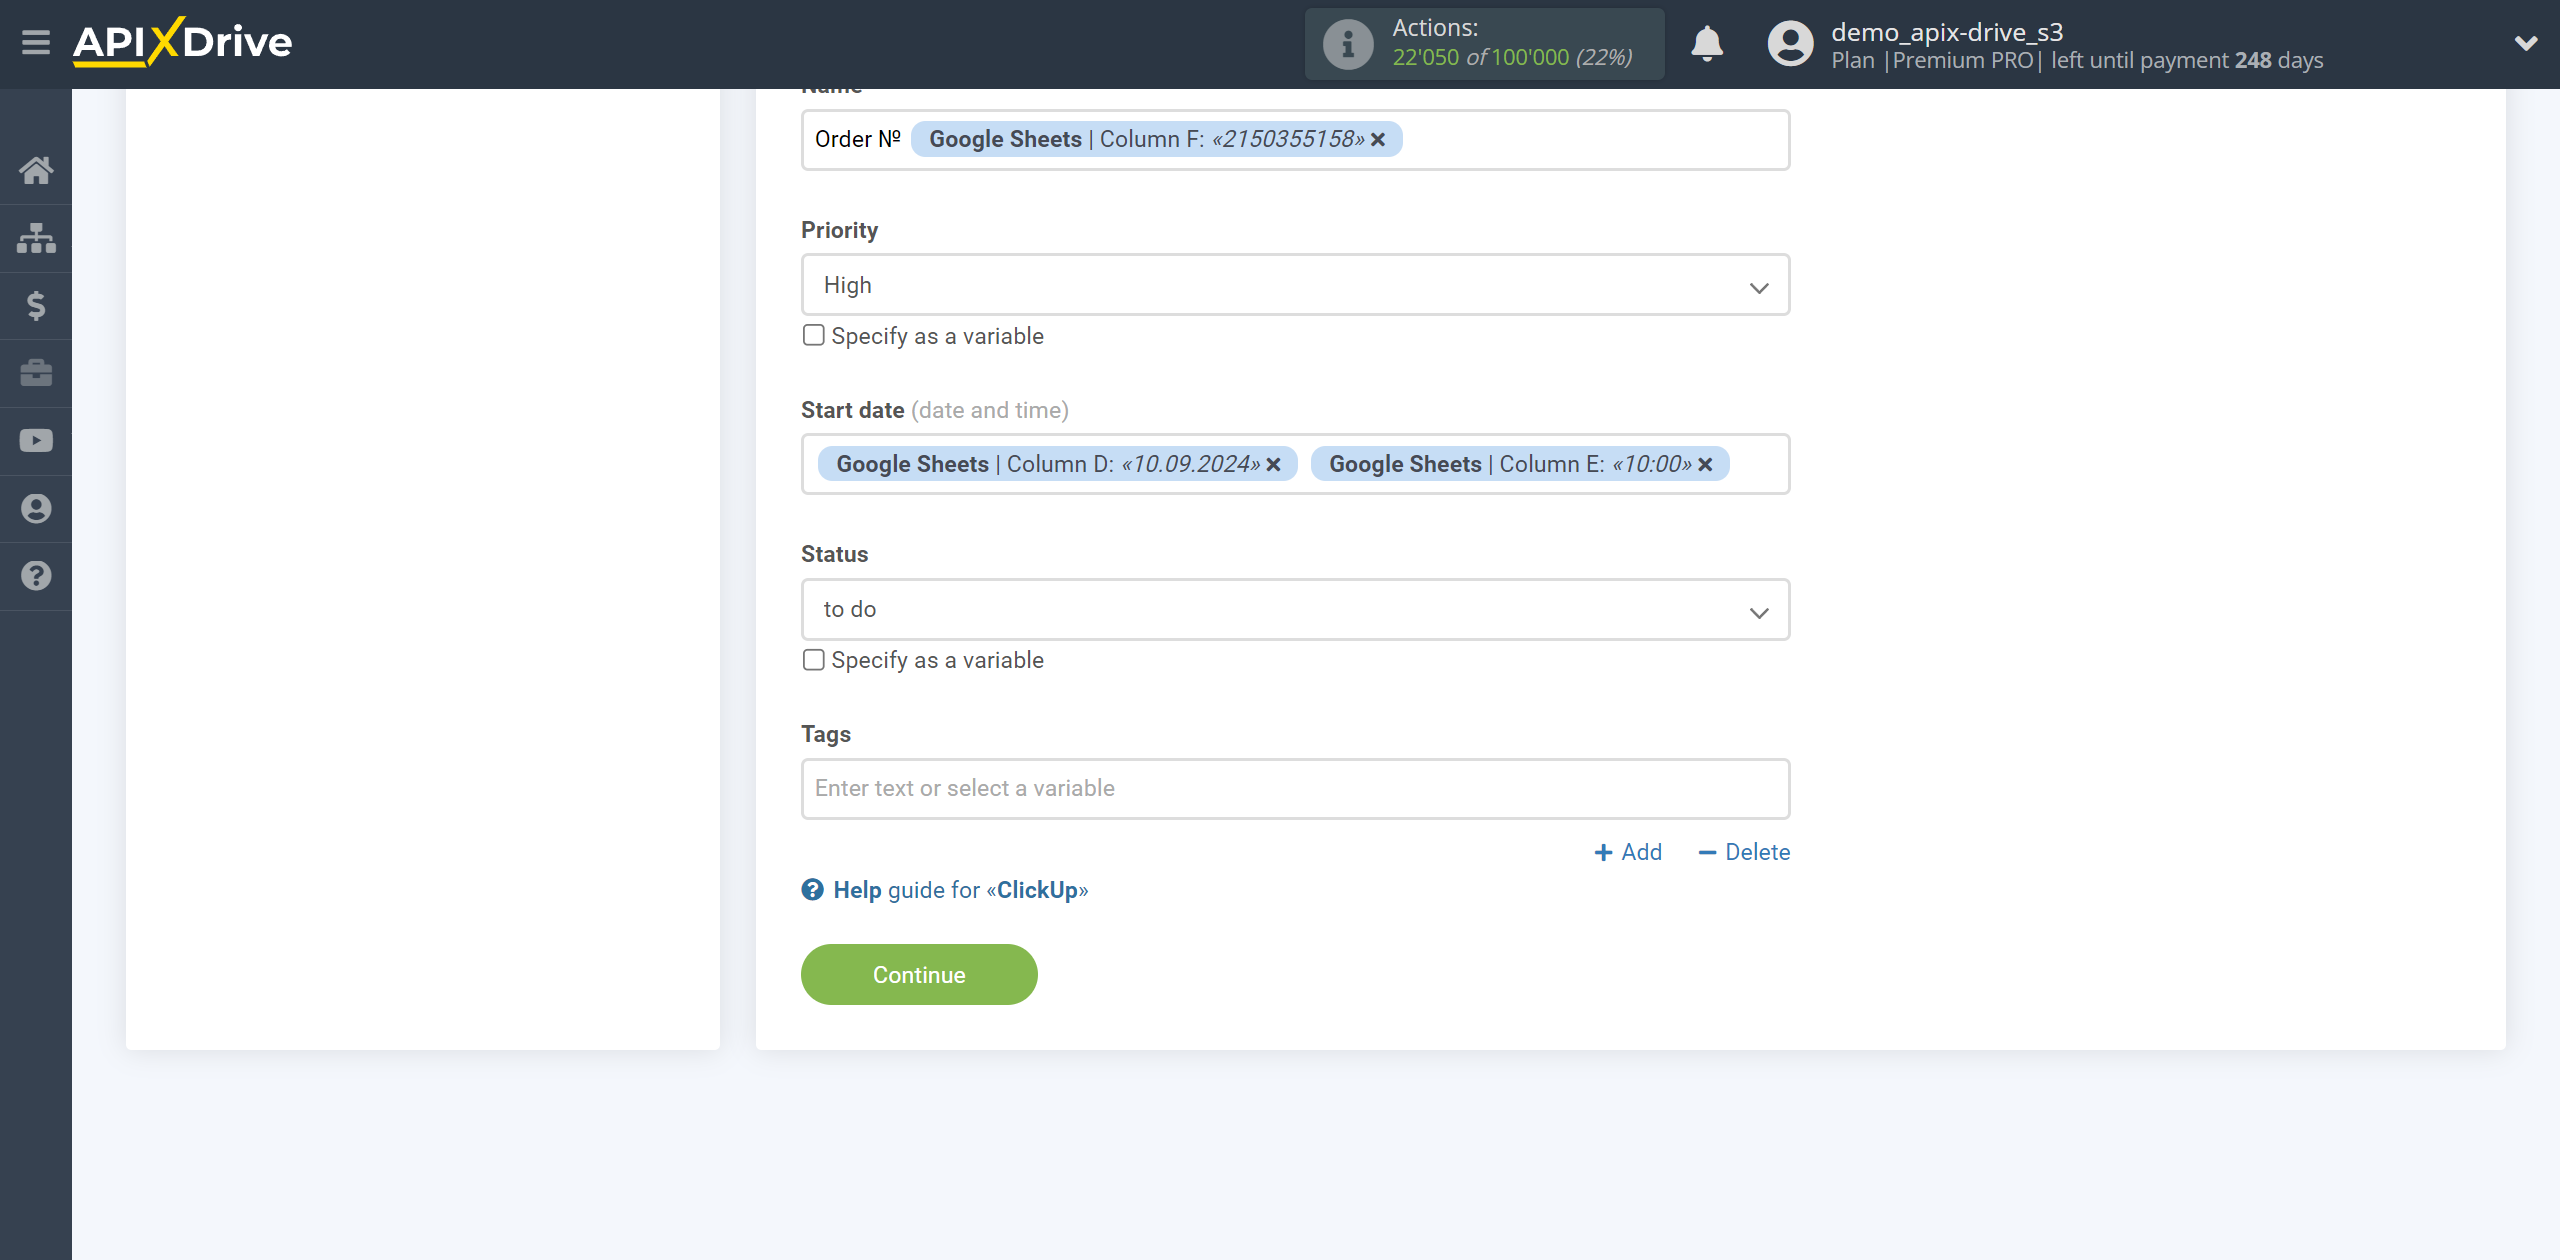Viewport: 2560px width, 1260px height.
Task: Remove Google Sheets Column F tag
Action: point(1378,139)
